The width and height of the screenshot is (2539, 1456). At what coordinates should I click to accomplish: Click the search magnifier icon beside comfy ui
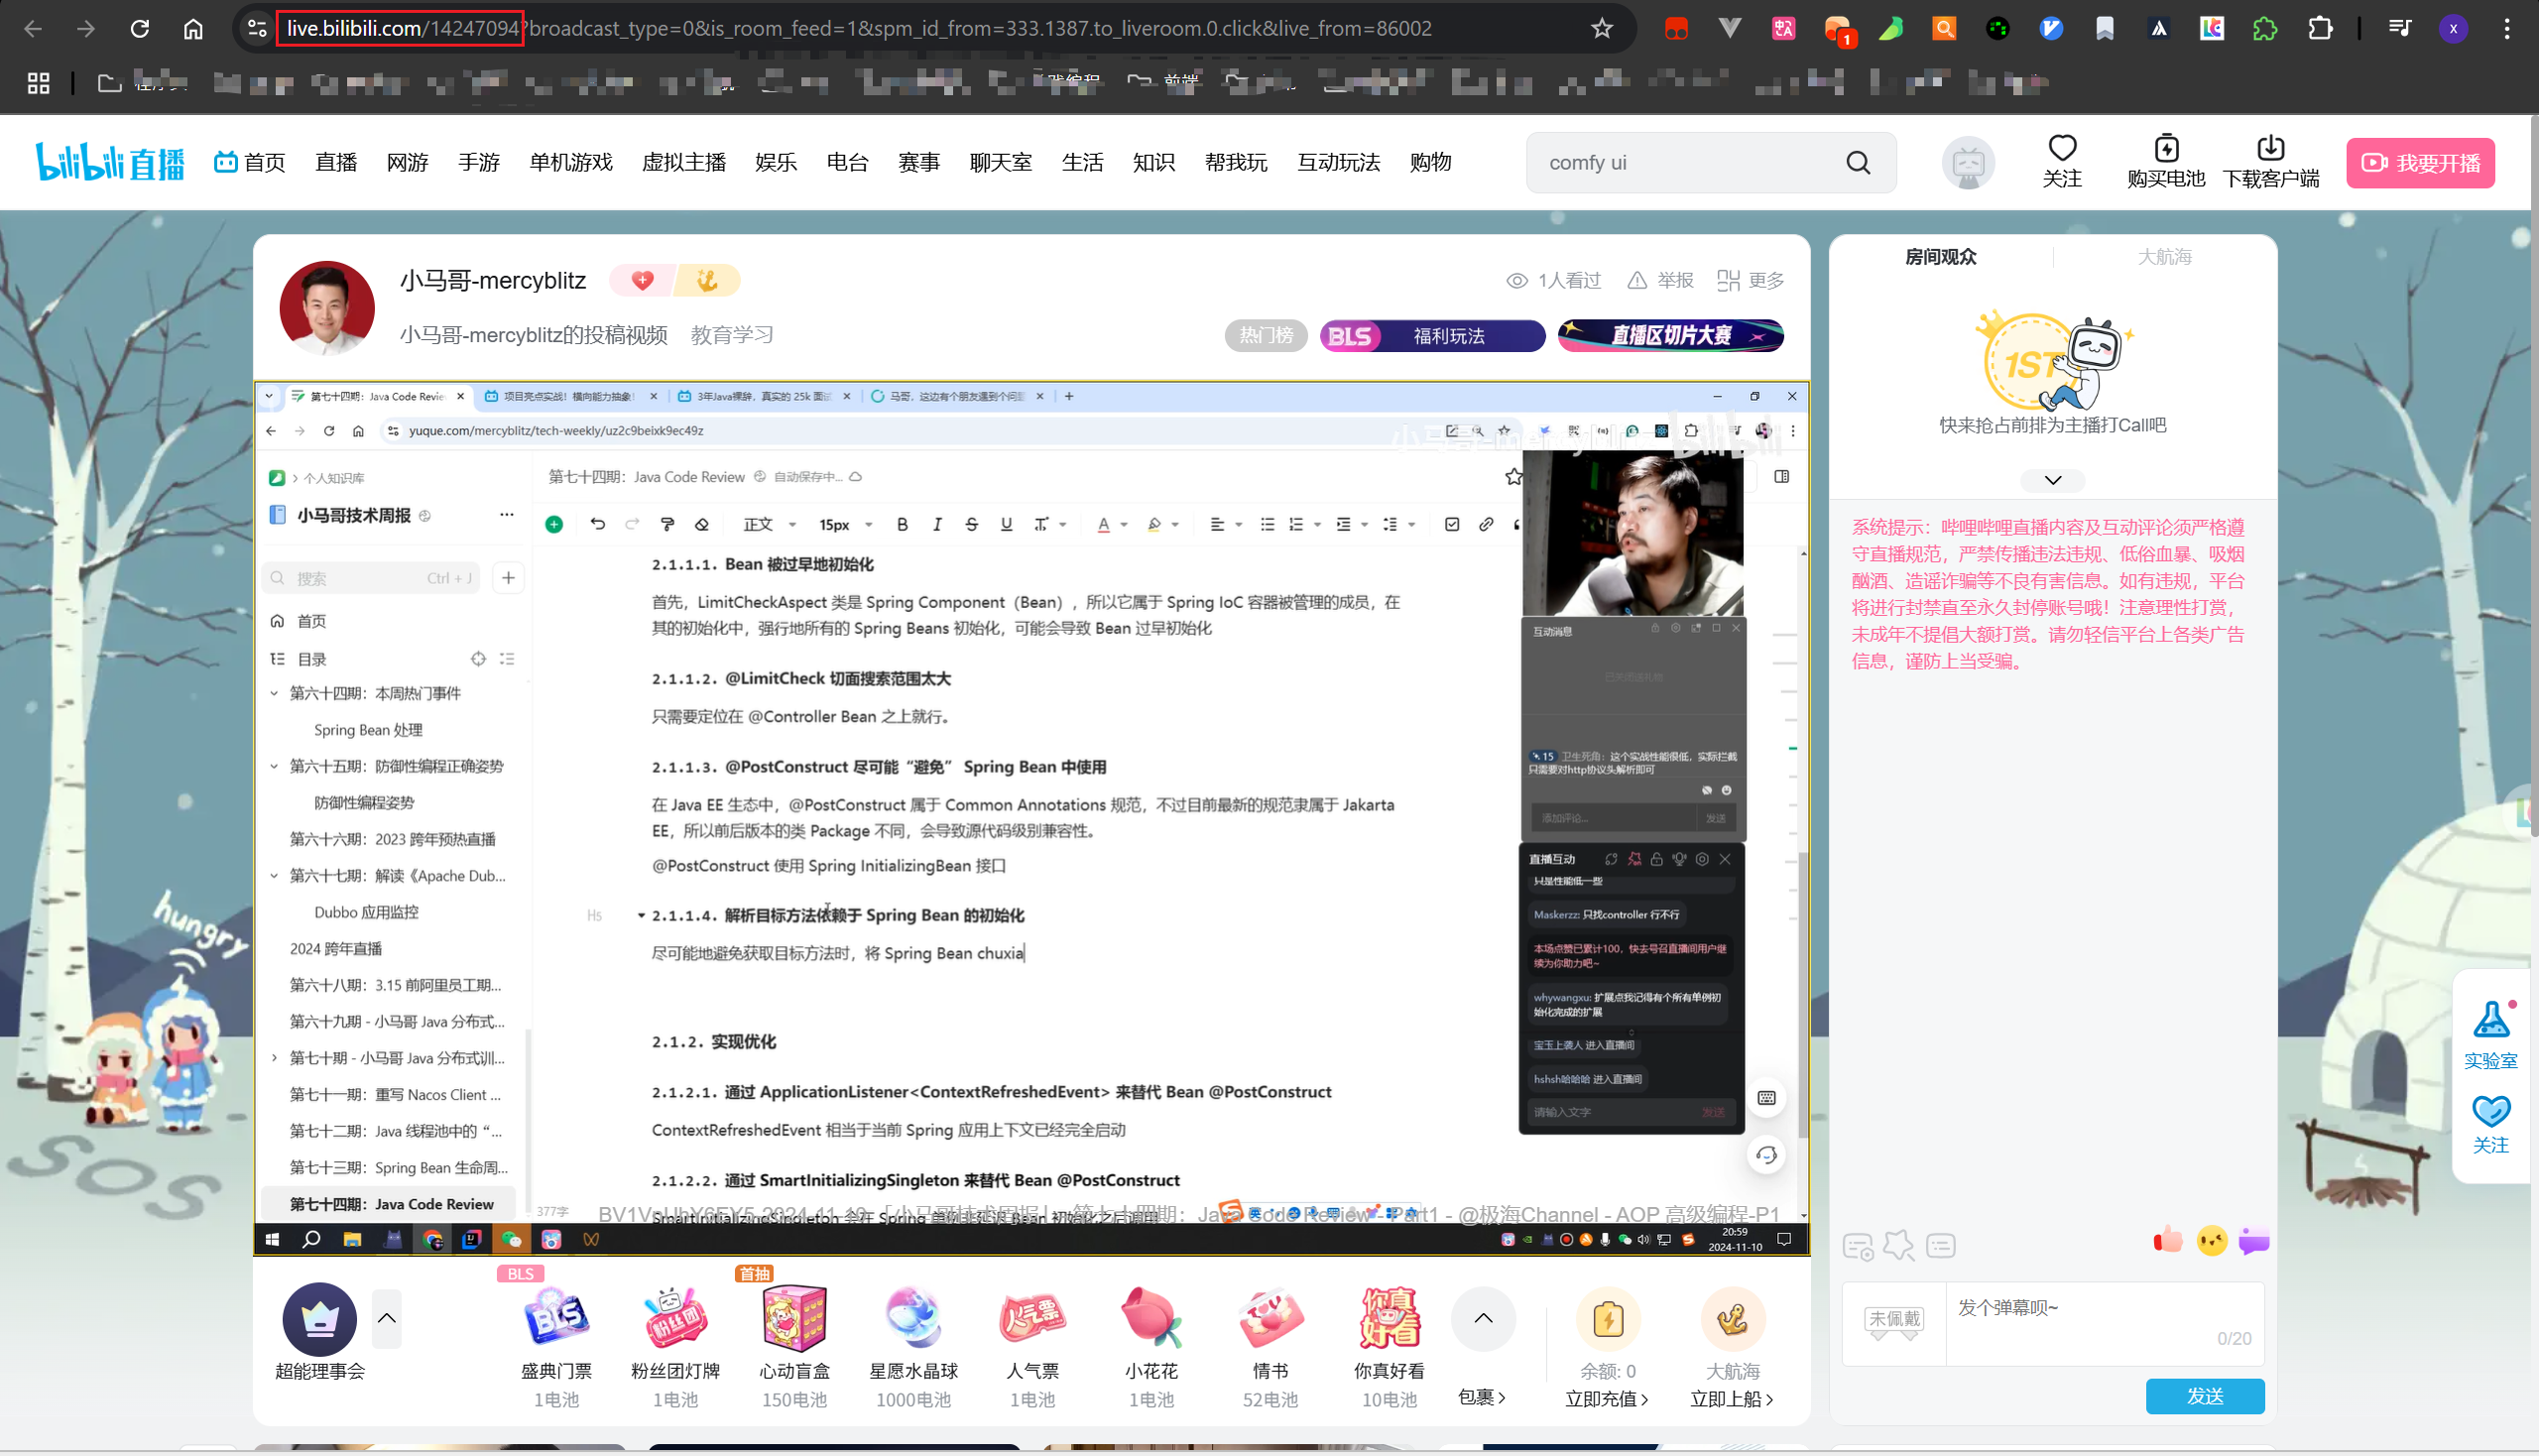click(x=1858, y=163)
